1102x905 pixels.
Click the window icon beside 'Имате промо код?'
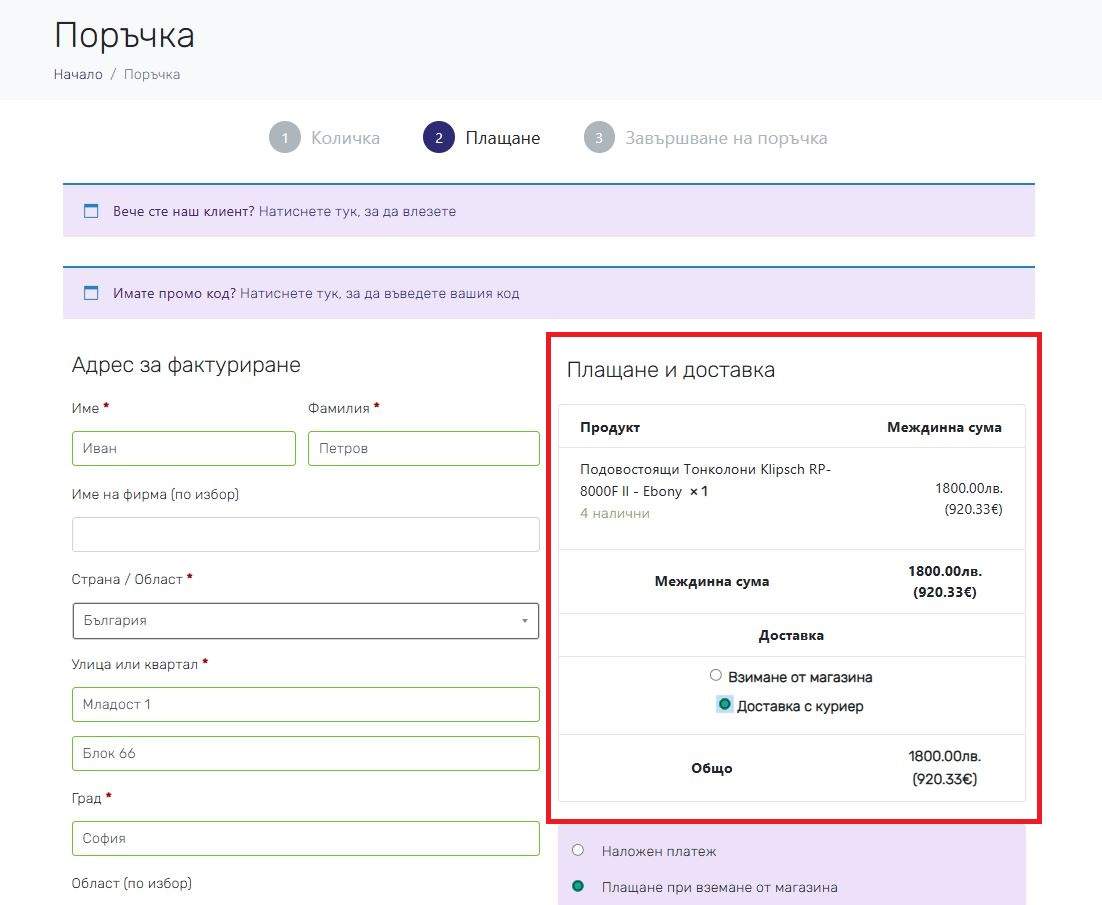[x=91, y=293]
